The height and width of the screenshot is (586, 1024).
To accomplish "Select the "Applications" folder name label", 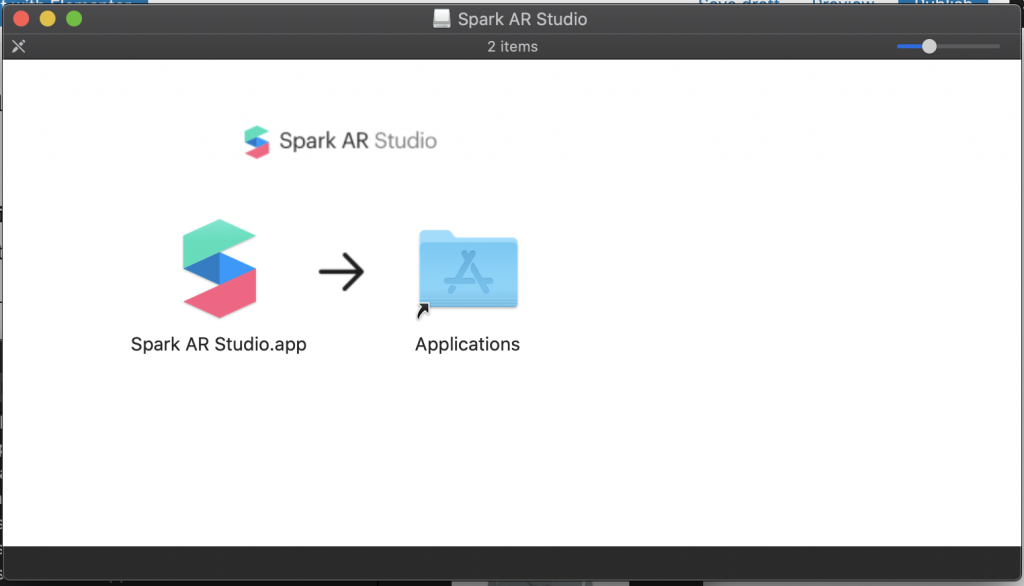I will tap(467, 344).
